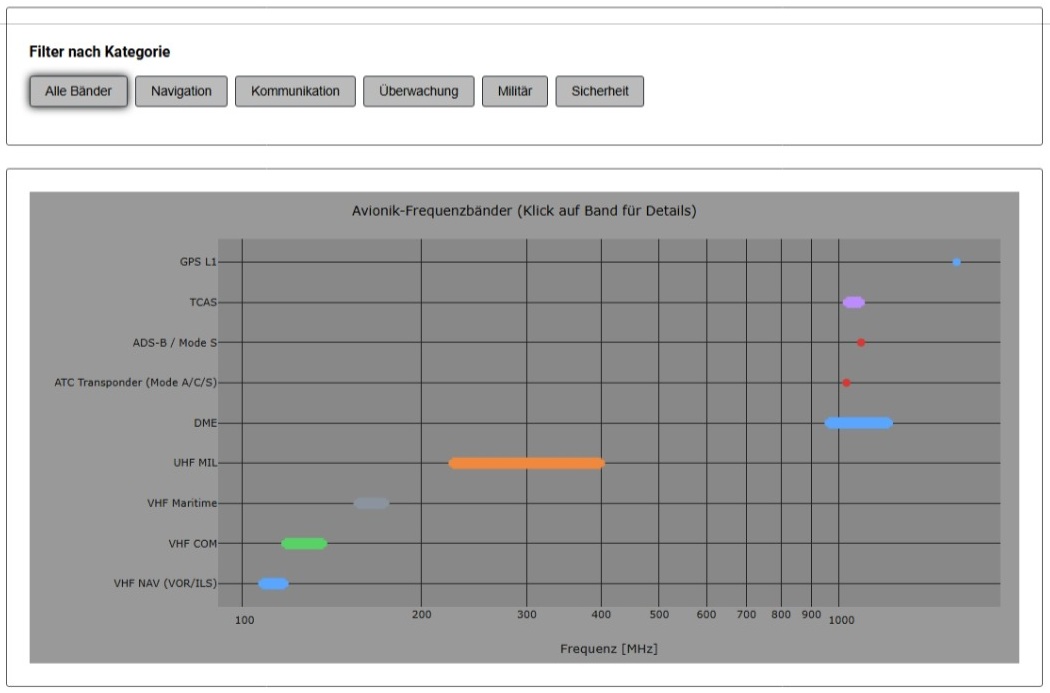
Task: Show only Kommunikation frequency bands
Action: click(295, 91)
